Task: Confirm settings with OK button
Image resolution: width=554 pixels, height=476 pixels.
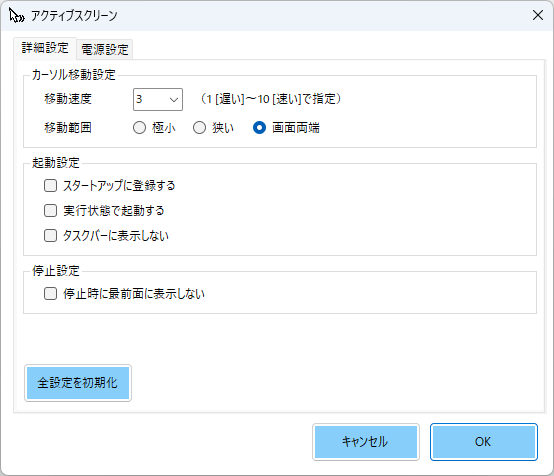Action: coord(484,442)
